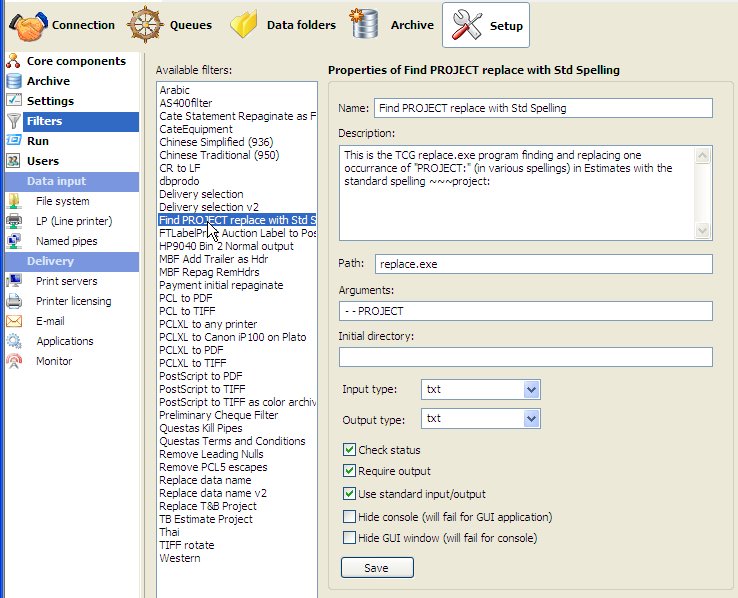The image size is (738, 598).
Task: Enable Hide console checkbox
Action: point(349,517)
